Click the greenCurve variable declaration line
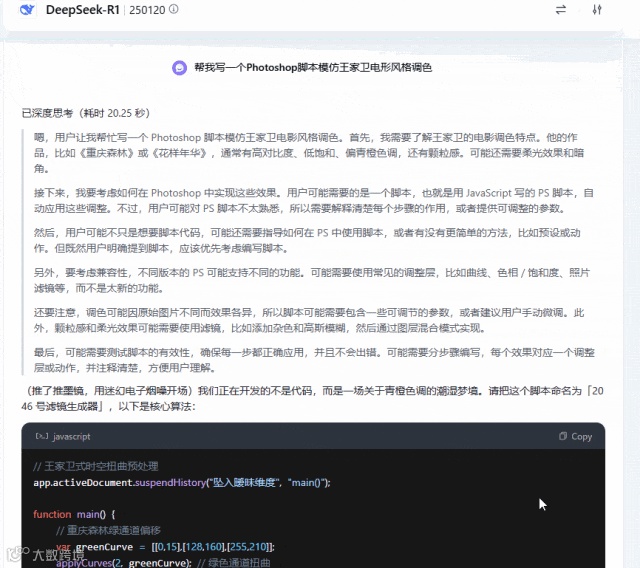Screen dimensions: 640x568 coord(165,547)
